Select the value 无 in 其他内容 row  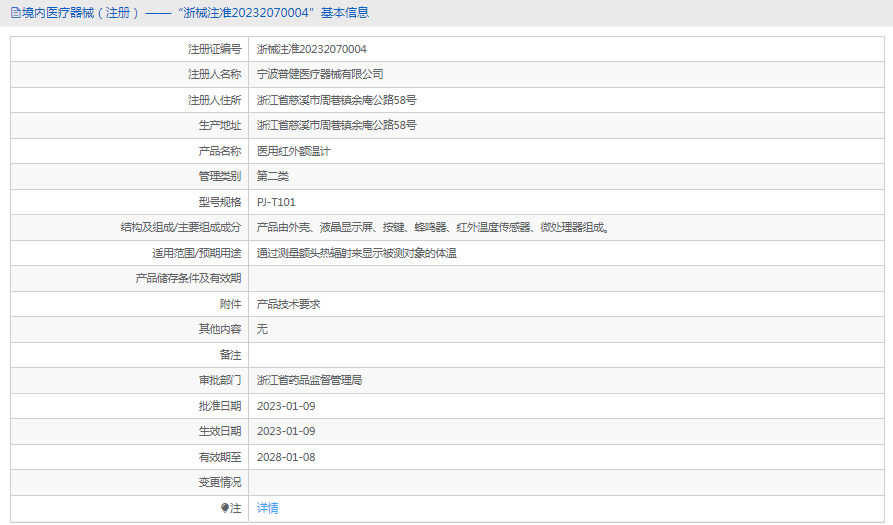(262, 329)
